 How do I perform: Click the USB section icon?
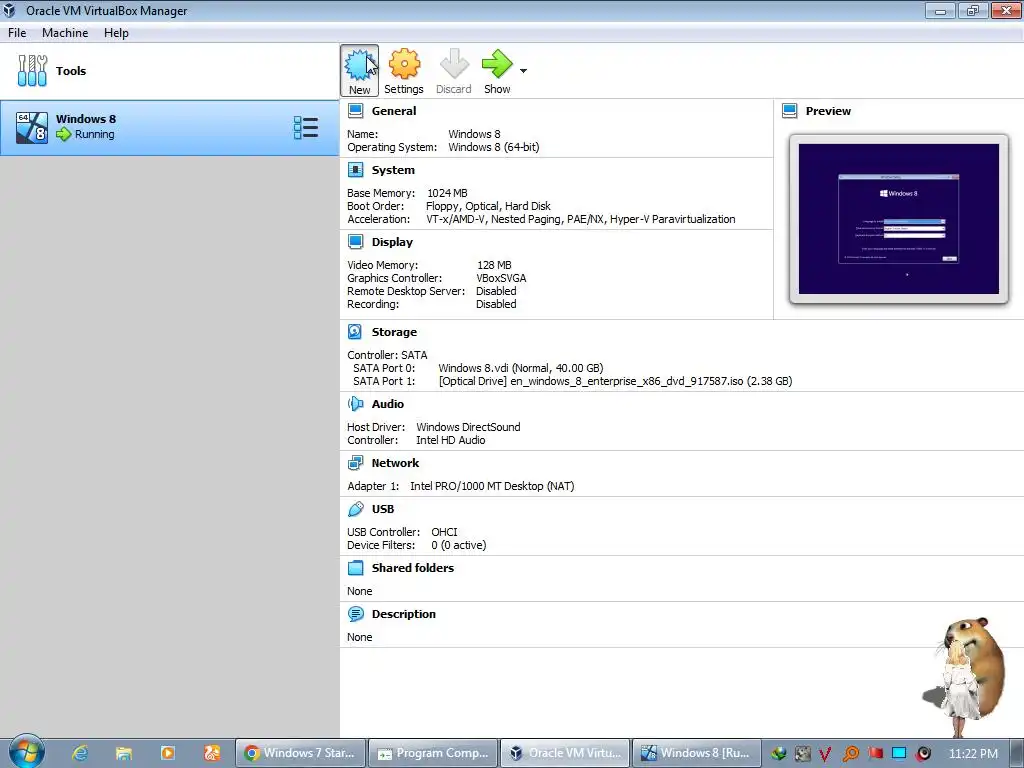coord(355,509)
